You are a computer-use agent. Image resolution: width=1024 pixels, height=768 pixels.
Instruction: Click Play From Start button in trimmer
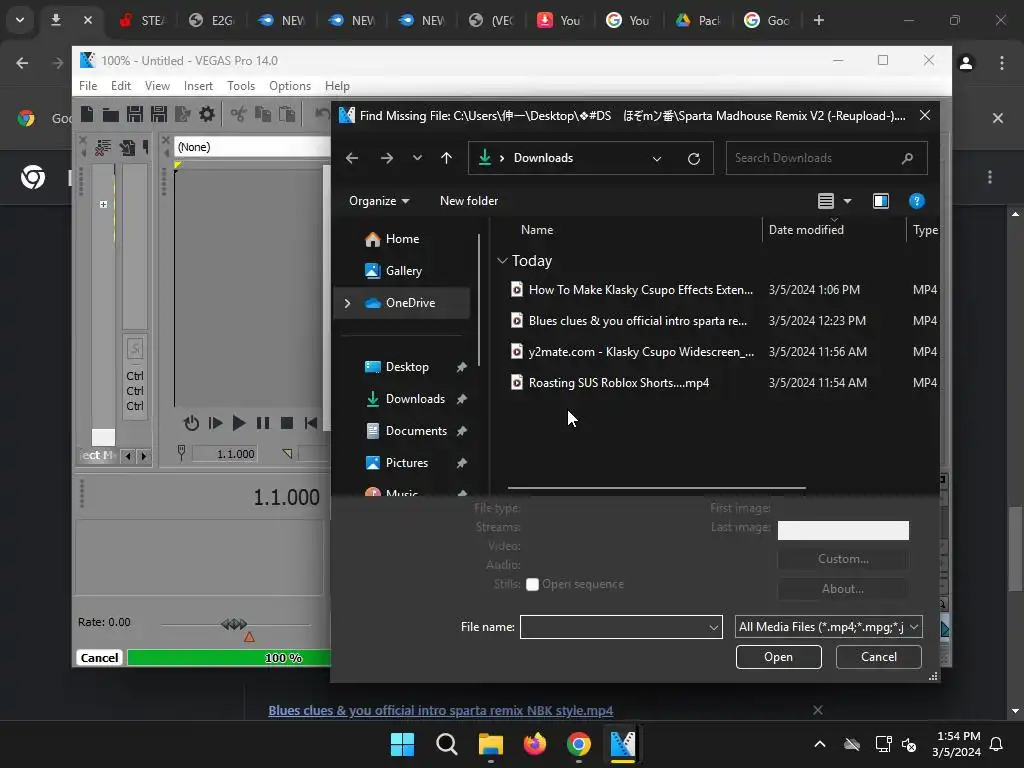tap(215, 423)
